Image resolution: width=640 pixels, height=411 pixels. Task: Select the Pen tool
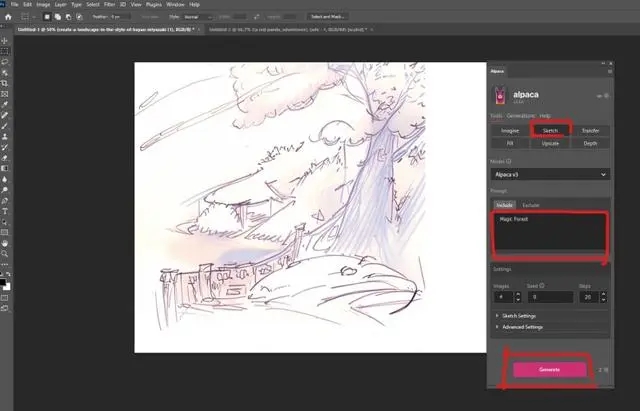point(4,201)
